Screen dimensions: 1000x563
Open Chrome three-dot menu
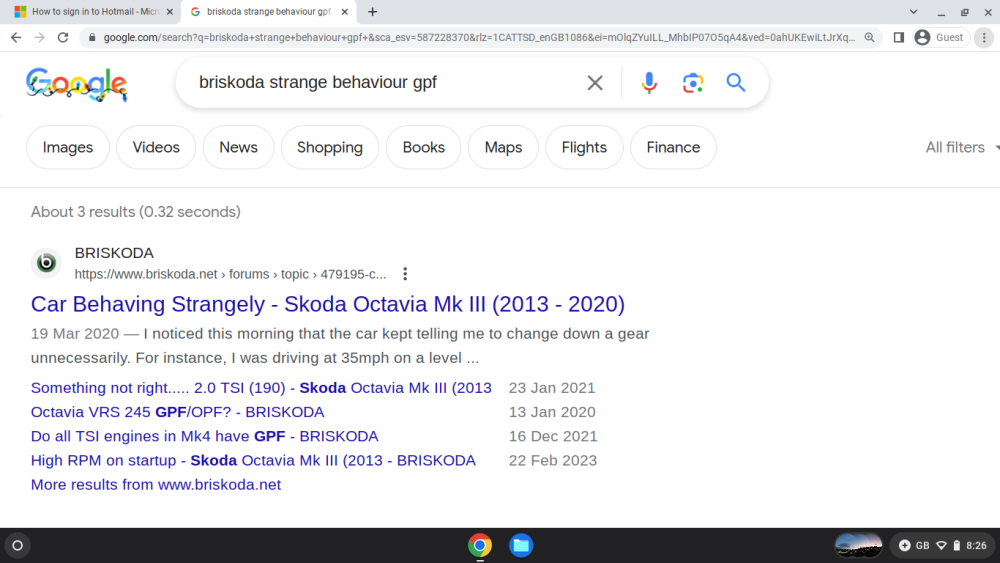984,38
